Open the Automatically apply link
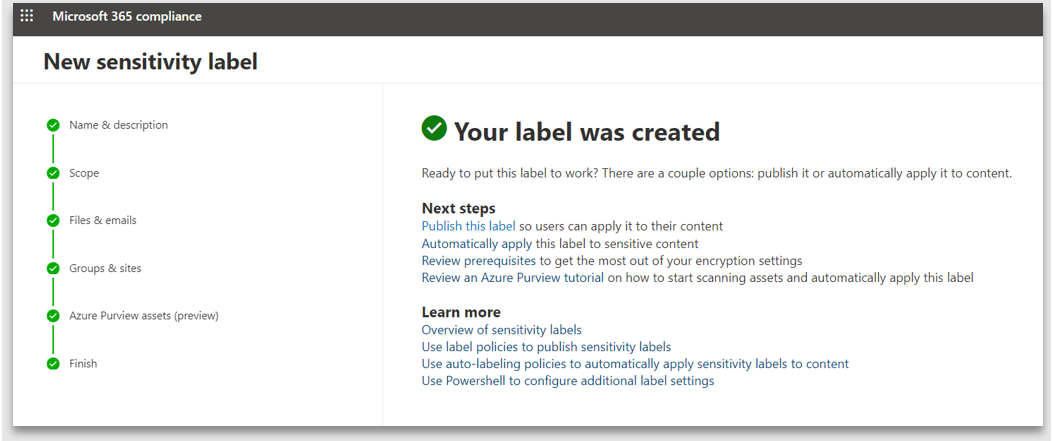 click(474, 244)
